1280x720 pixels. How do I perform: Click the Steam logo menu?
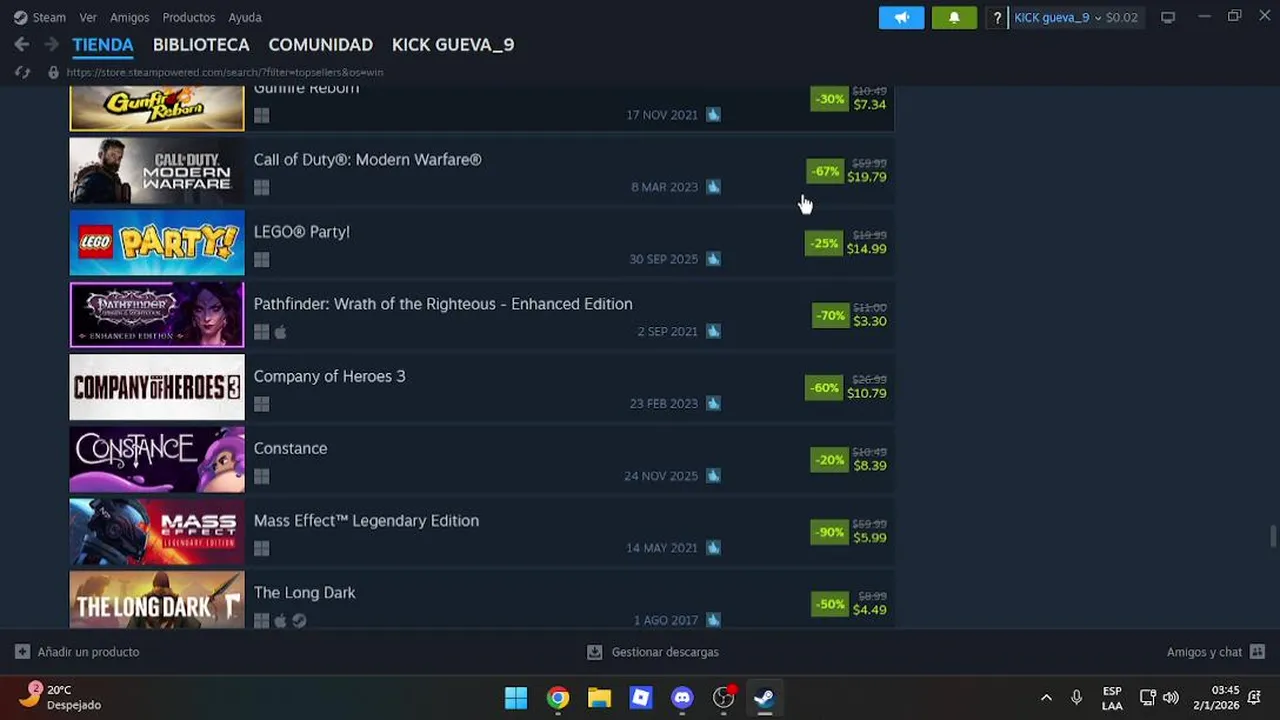coord(20,17)
